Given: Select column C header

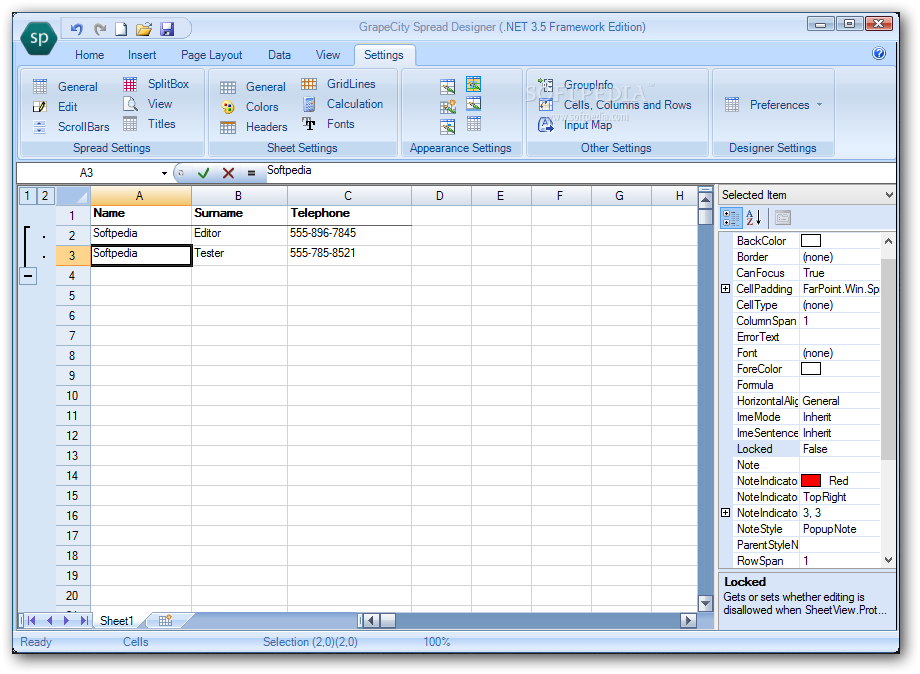Looking at the screenshot, I should (x=349, y=196).
